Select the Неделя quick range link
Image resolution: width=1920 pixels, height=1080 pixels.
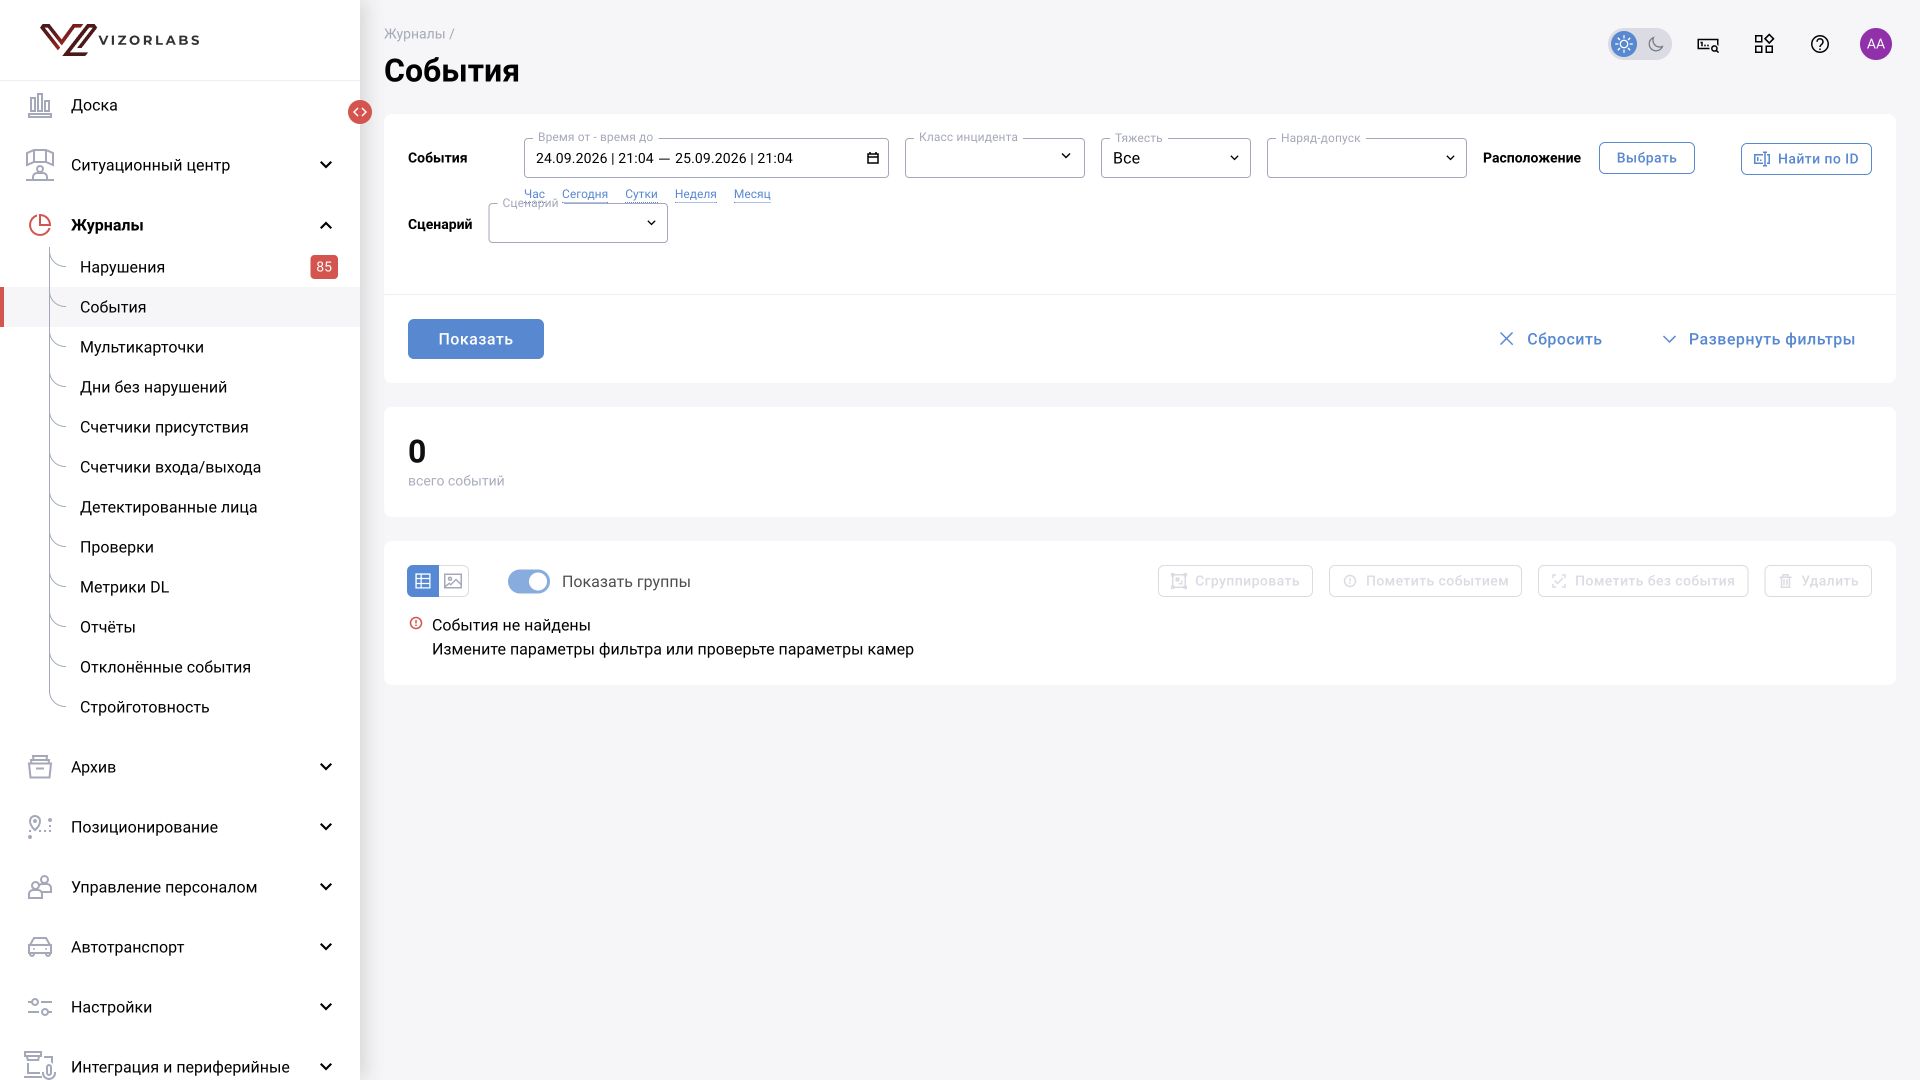pyautogui.click(x=696, y=194)
